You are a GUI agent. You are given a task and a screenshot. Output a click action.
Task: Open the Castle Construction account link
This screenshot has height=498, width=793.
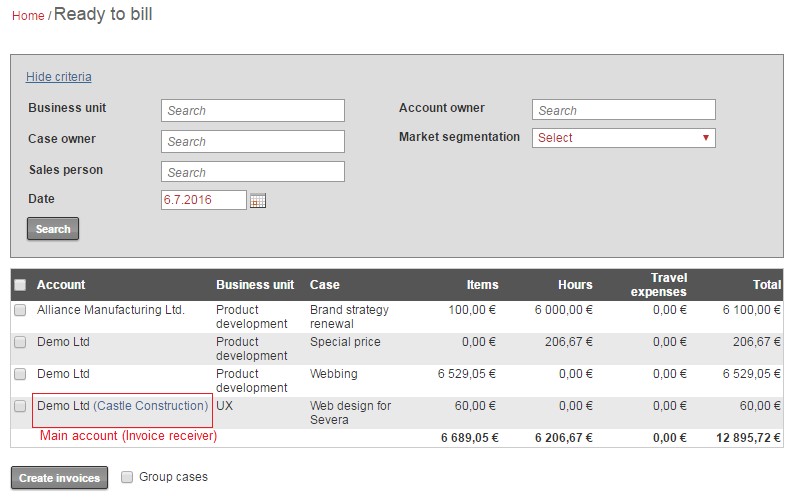pyautogui.click(x=151, y=406)
